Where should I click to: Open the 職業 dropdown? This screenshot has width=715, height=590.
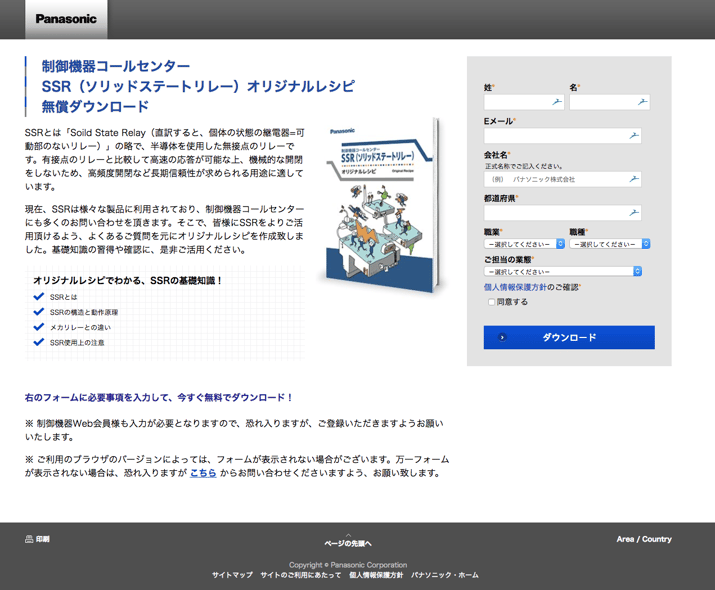point(524,244)
